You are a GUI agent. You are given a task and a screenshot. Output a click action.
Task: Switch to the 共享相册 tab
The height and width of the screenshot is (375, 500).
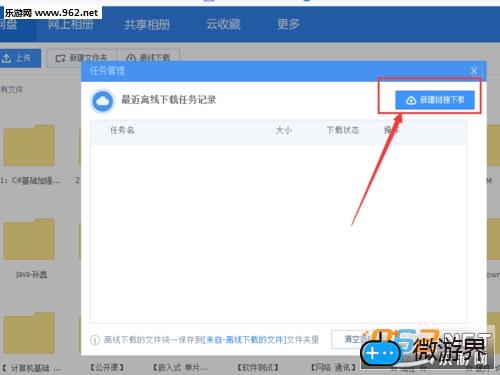147,24
